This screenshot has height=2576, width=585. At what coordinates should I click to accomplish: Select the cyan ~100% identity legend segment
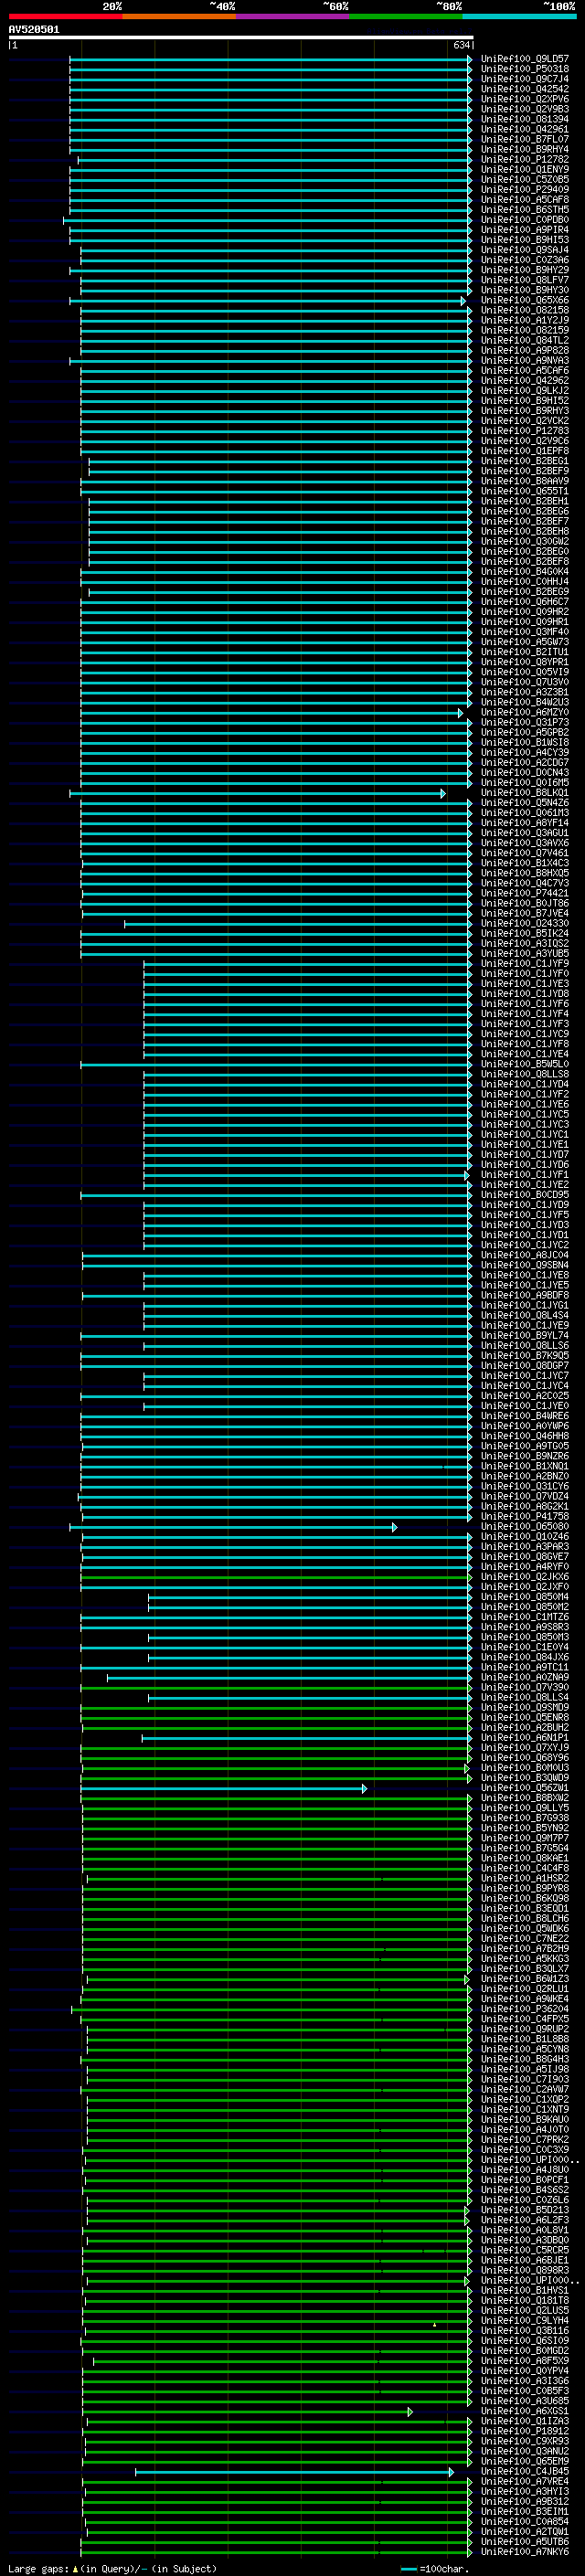pos(519,16)
